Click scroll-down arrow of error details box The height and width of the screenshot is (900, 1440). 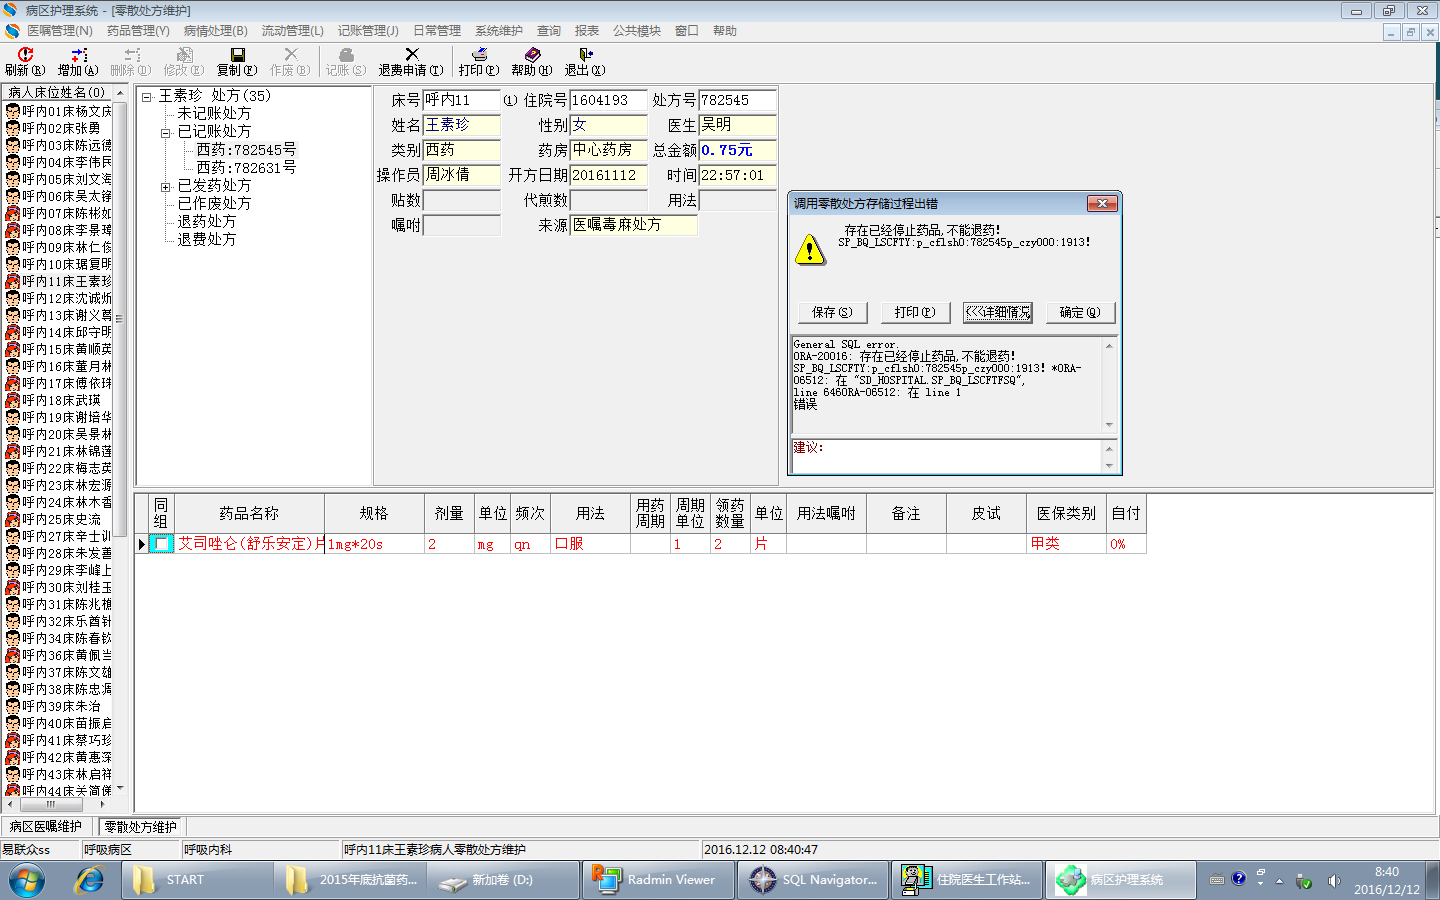[x=1109, y=425]
